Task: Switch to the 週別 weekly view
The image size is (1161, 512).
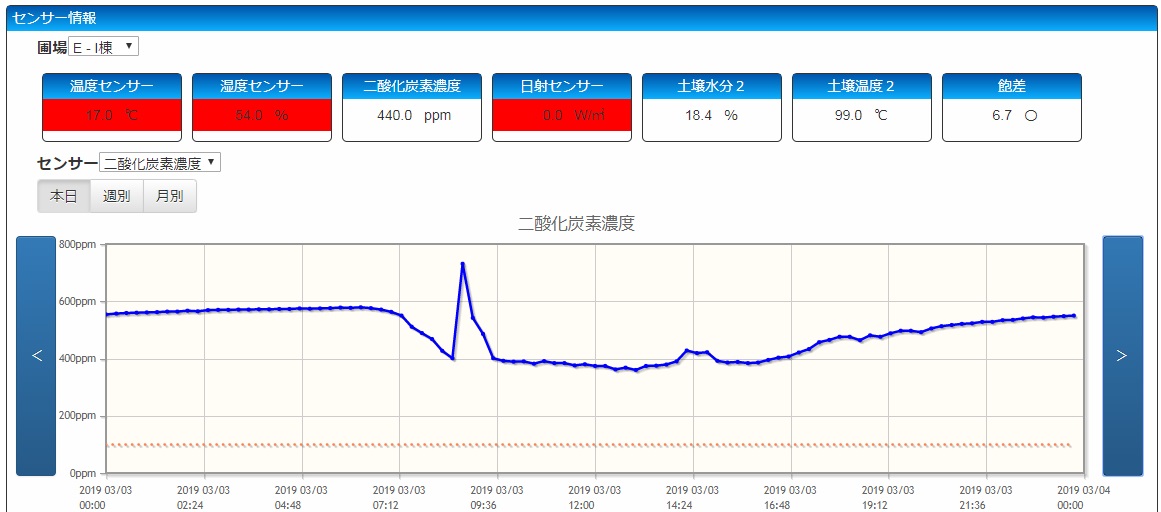Action: click(x=117, y=196)
